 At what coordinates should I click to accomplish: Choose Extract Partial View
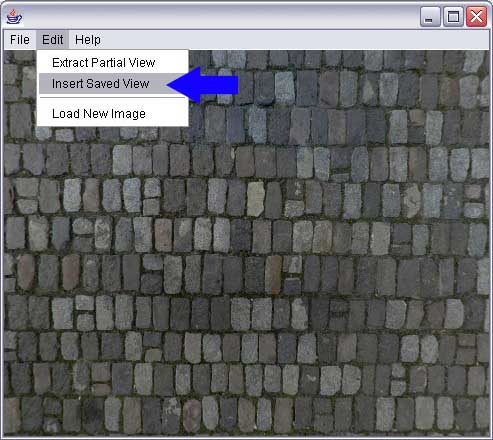[x=104, y=63]
